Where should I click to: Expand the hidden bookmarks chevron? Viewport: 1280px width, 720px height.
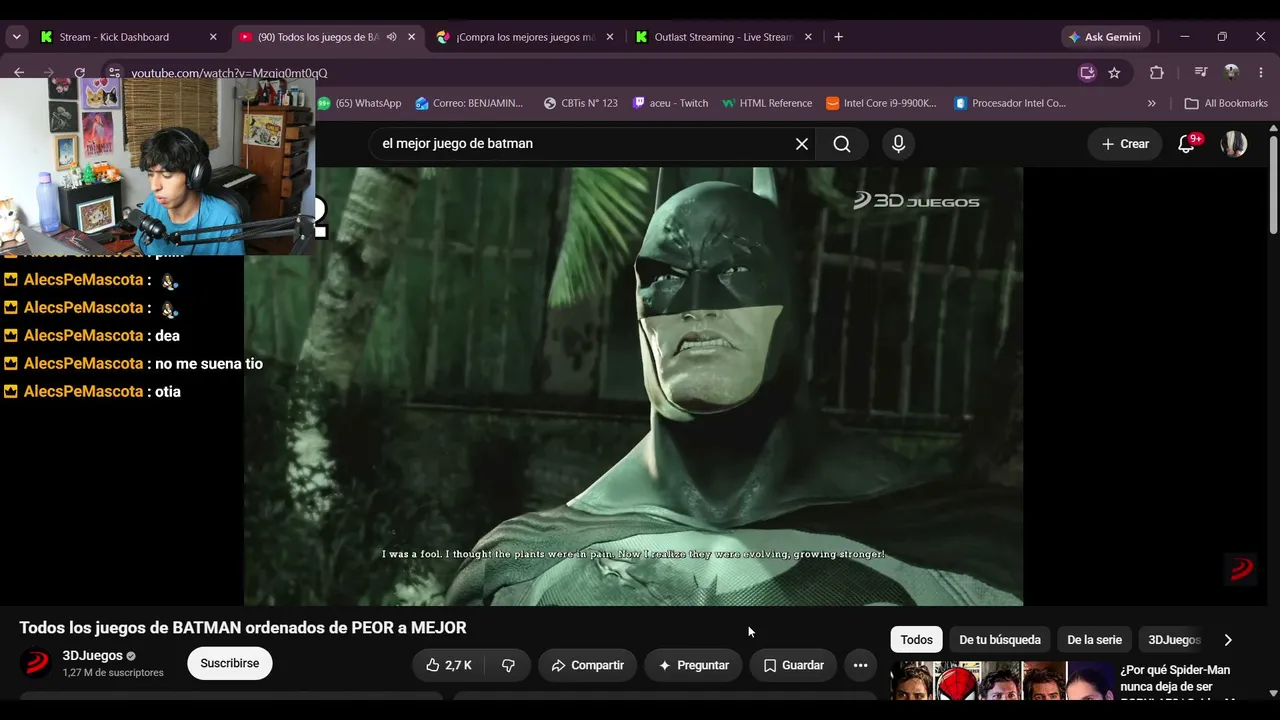(x=1151, y=103)
